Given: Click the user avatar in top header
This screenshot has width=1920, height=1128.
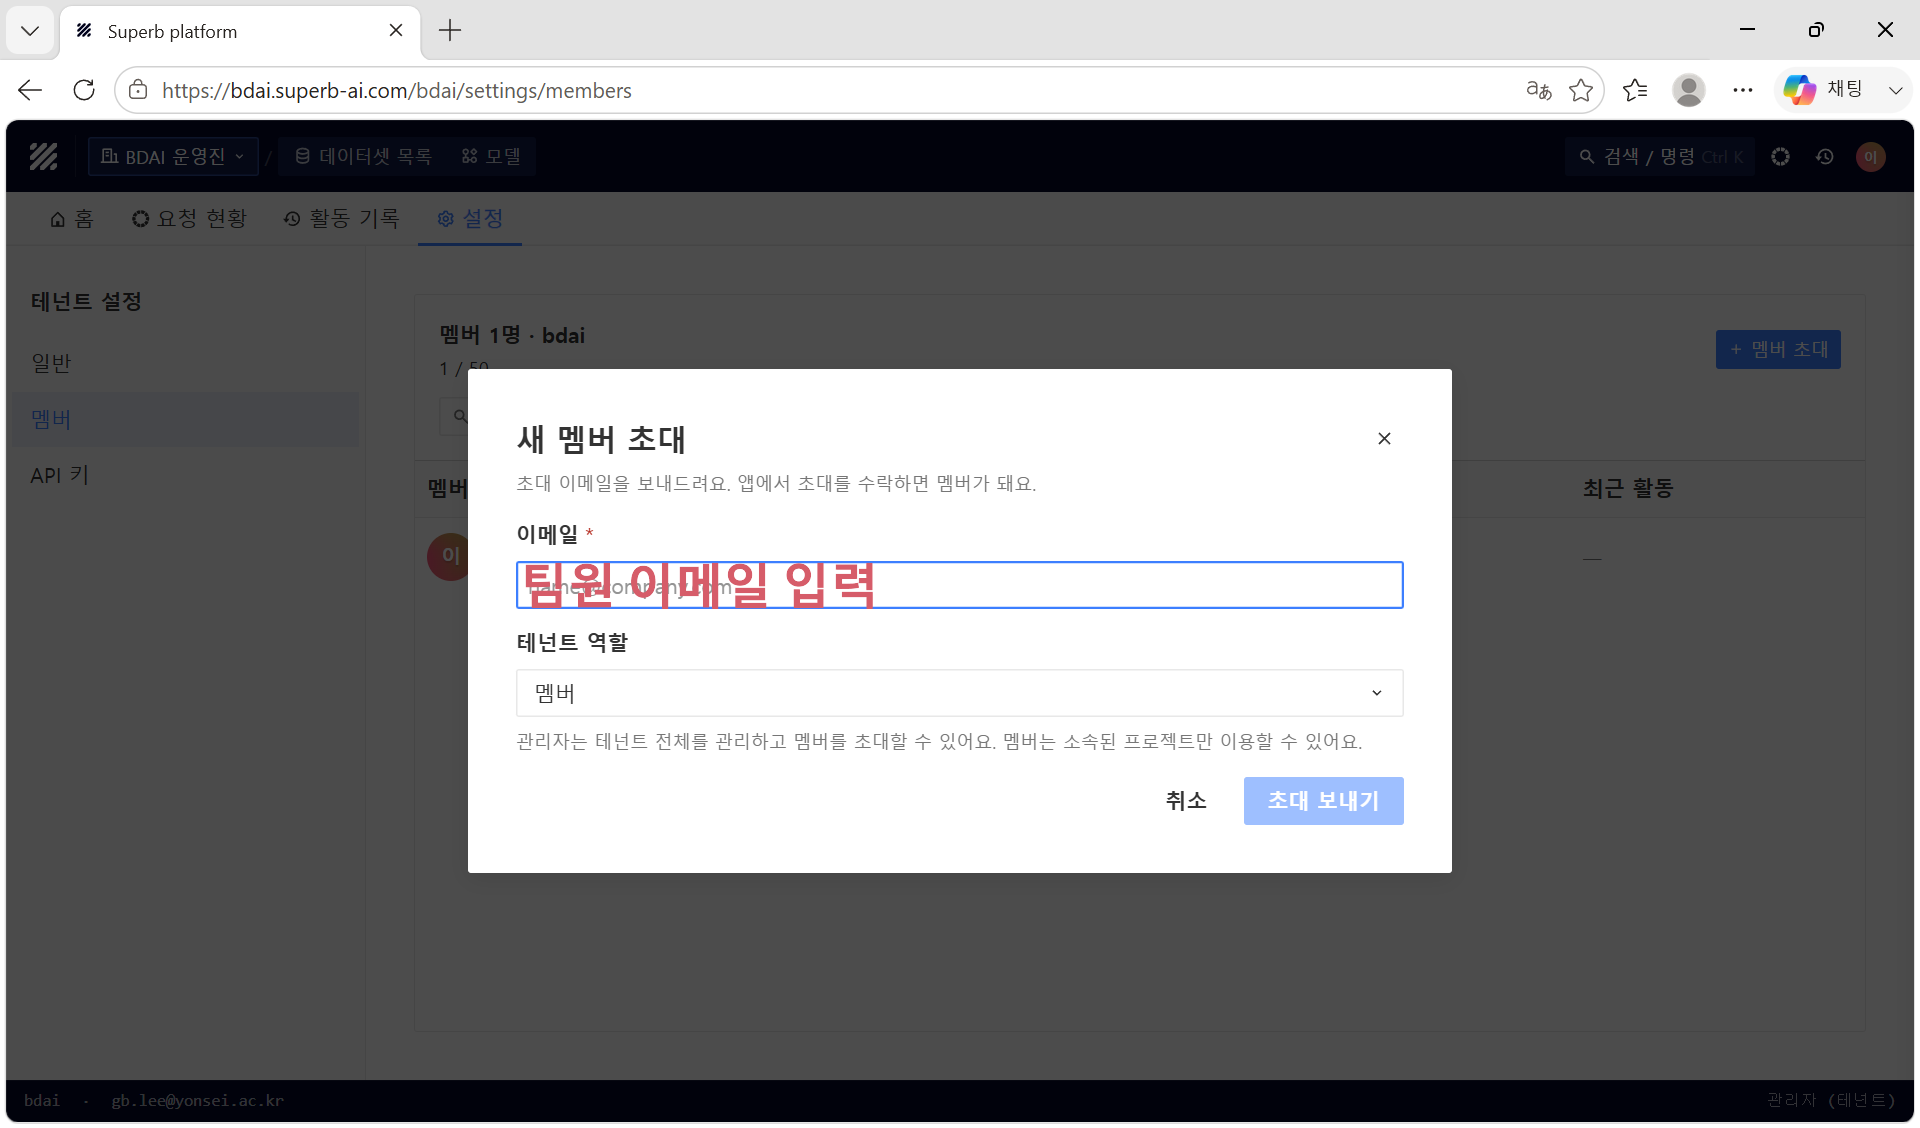Looking at the screenshot, I should click(1871, 157).
